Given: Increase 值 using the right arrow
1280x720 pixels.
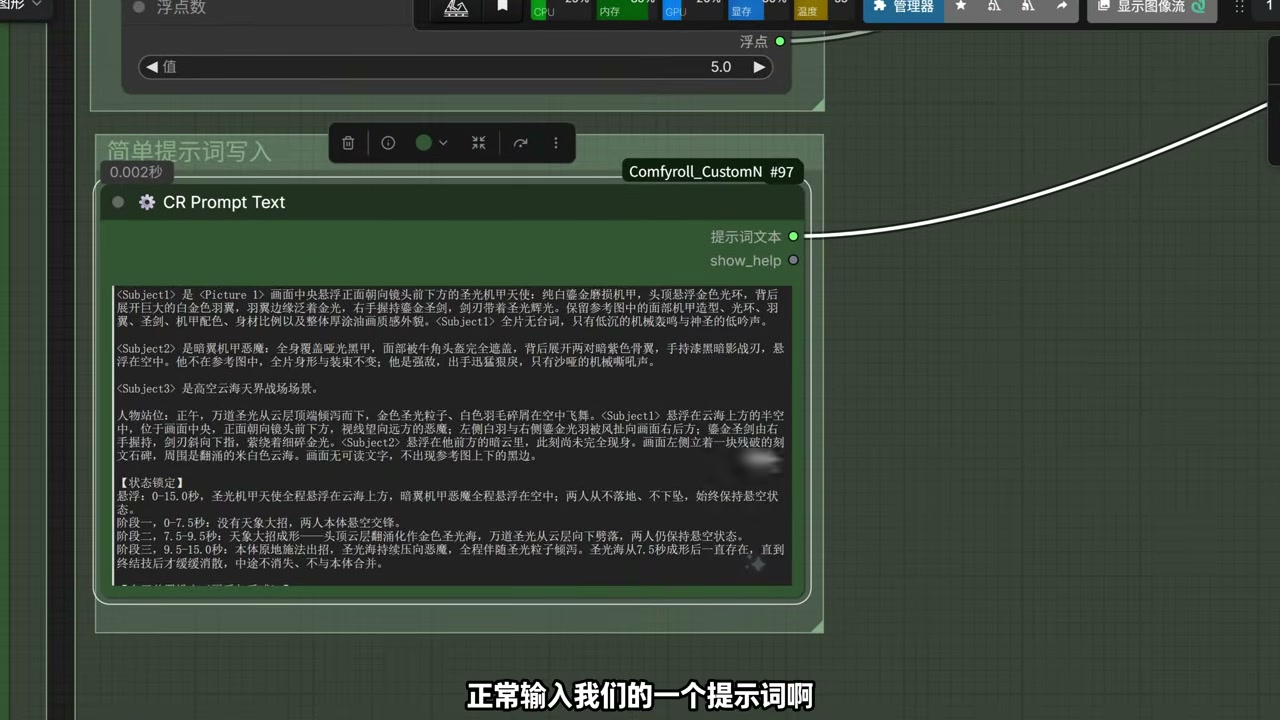Looking at the screenshot, I should 759,67.
